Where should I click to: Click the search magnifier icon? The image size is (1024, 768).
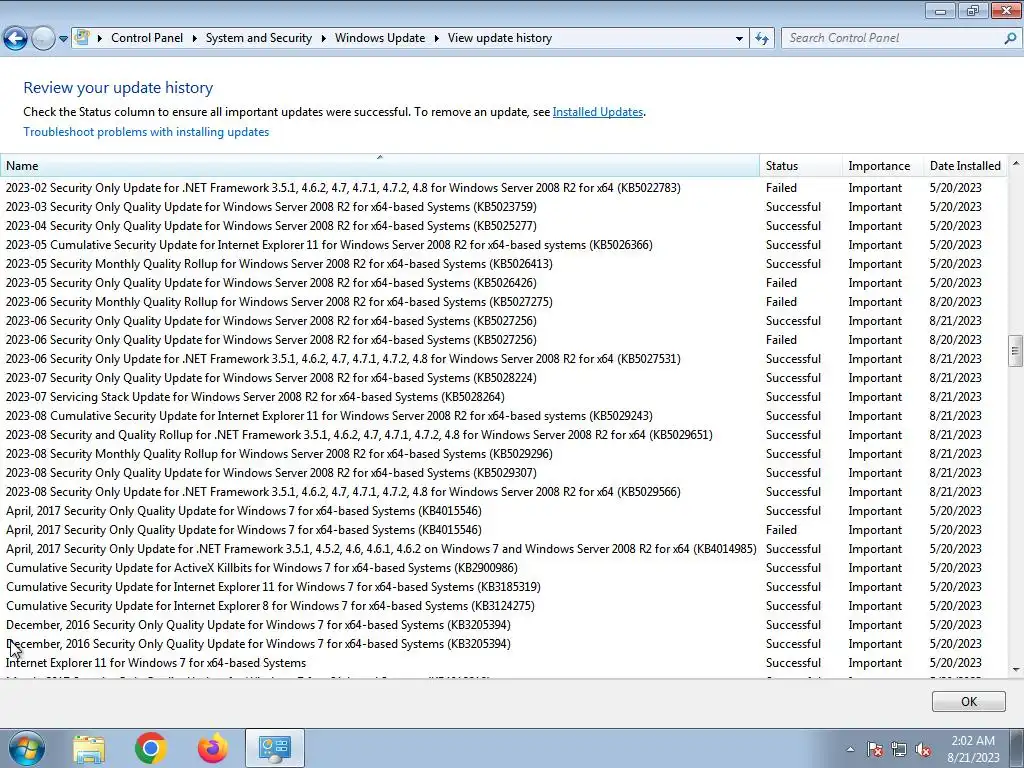tap(1010, 38)
